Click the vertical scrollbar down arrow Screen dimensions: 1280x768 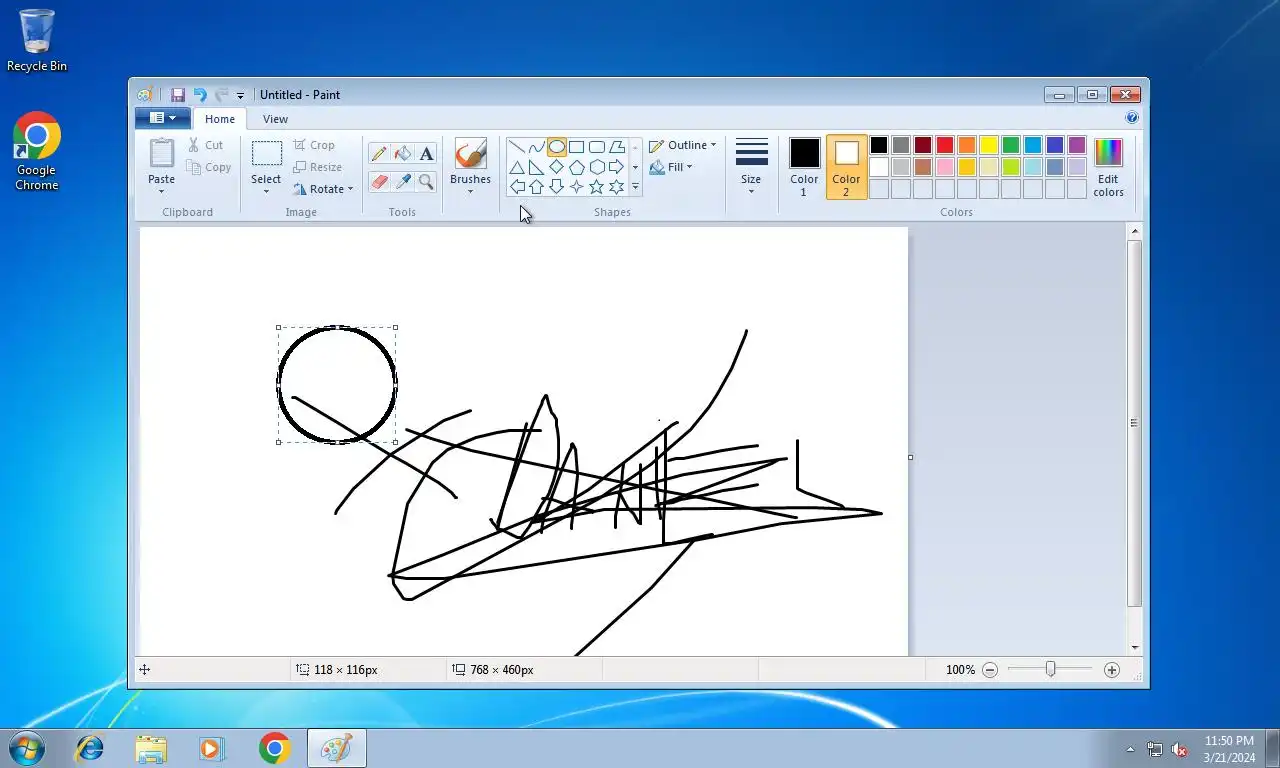click(1134, 648)
